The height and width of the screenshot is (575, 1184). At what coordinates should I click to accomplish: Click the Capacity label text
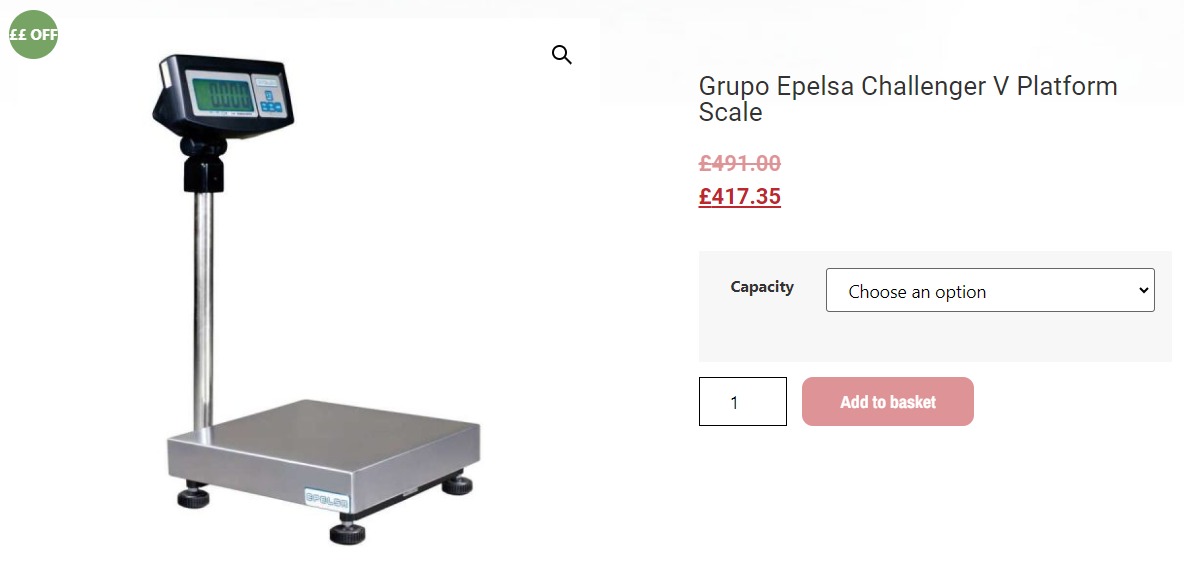coord(762,287)
